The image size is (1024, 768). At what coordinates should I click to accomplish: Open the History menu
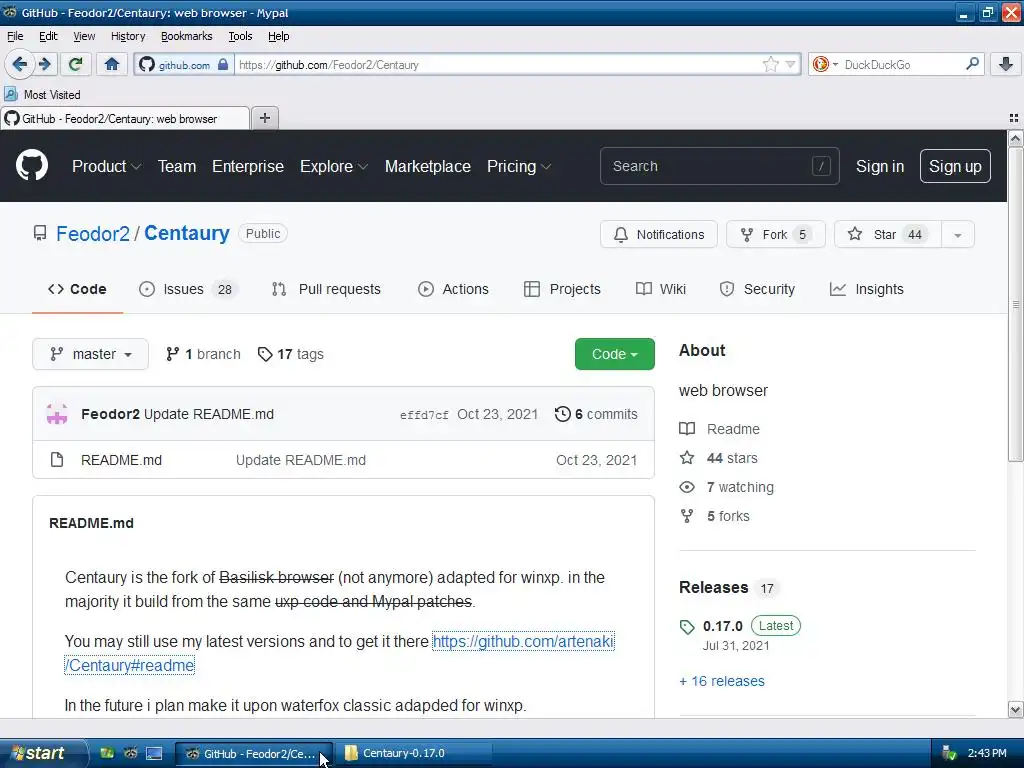click(x=128, y=36)
